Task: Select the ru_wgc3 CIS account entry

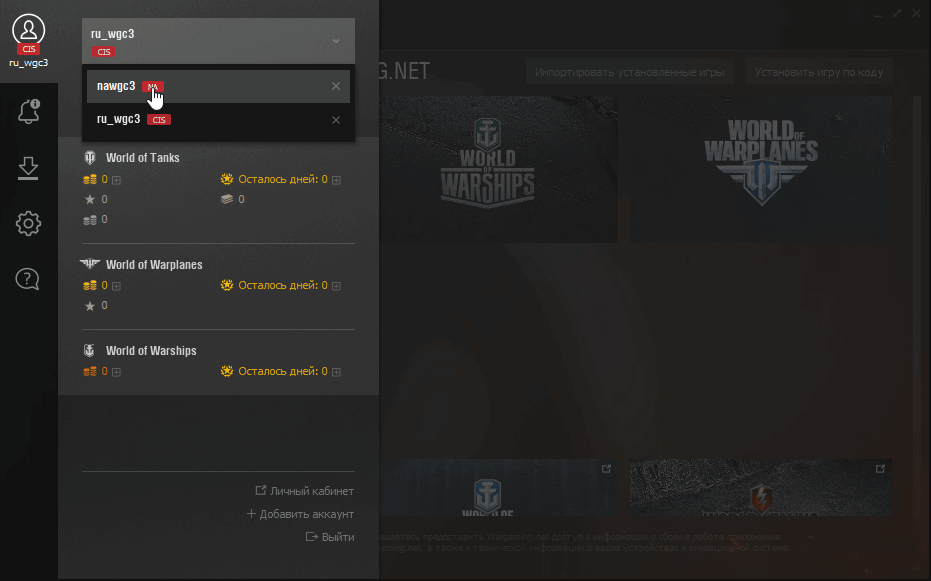Action: pos(218,120)
